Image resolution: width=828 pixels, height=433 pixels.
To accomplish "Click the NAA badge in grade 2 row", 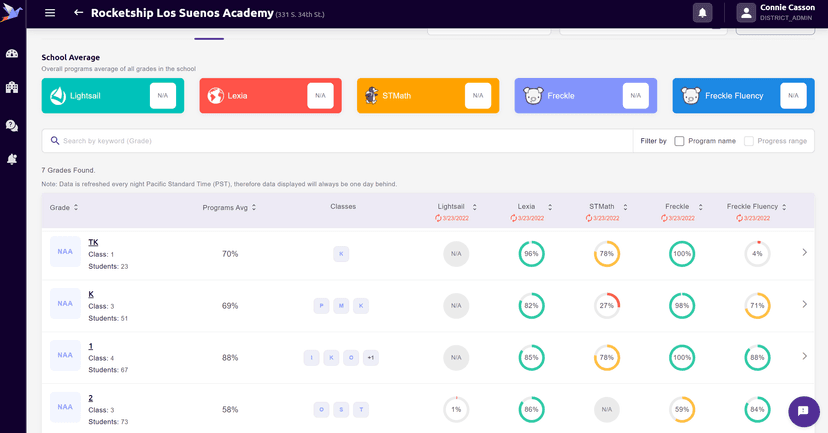I will [65, 407].
